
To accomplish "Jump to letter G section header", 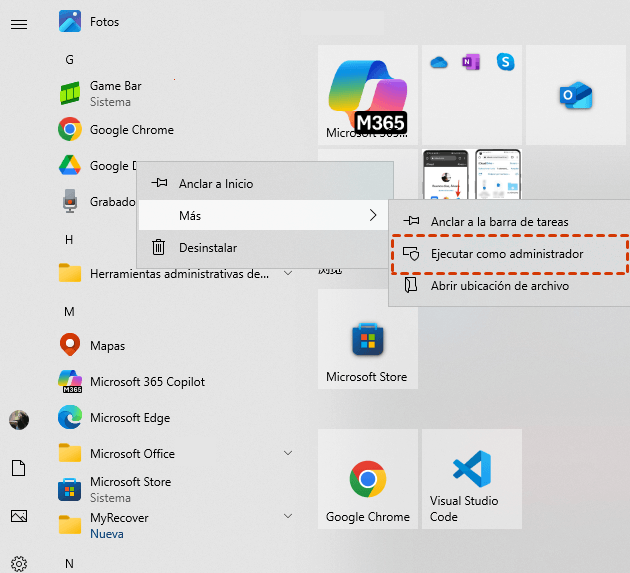I will click(x=70, y=60).
